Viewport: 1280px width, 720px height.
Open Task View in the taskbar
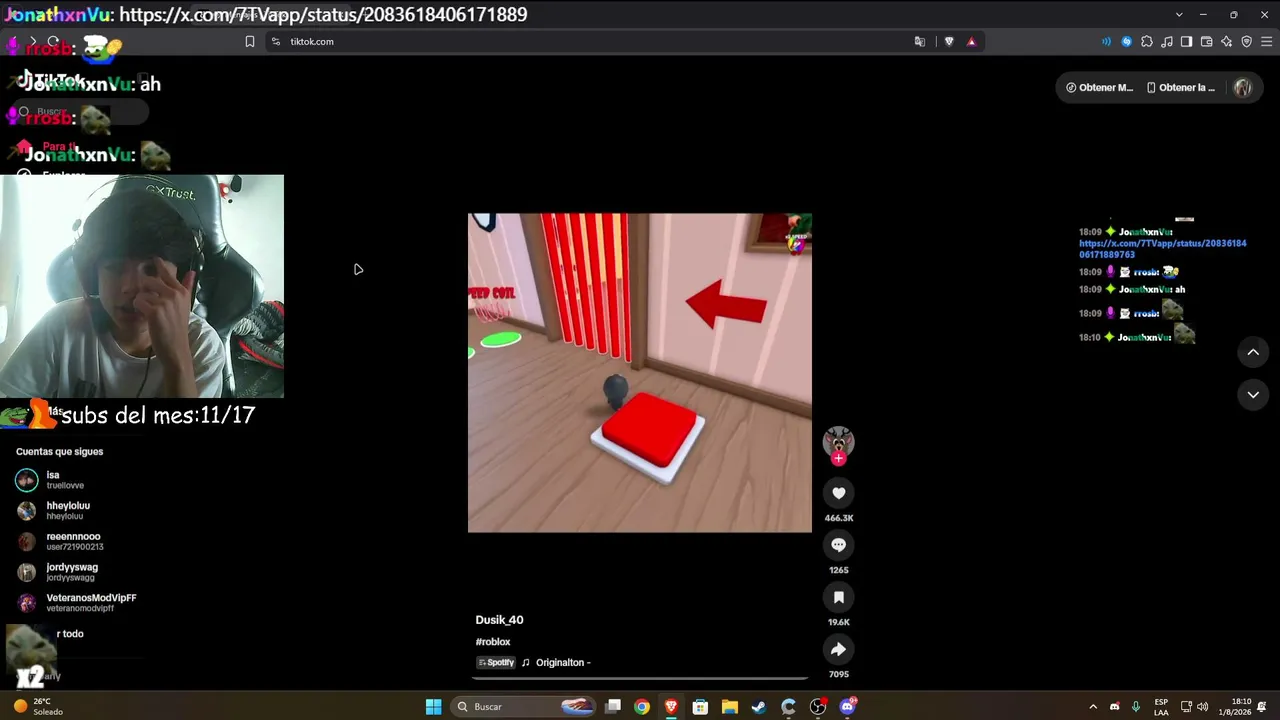coord(613,707)
